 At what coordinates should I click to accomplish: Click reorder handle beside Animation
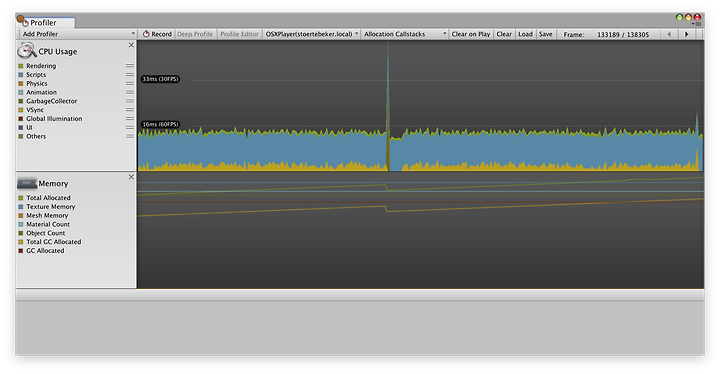[130, 92]
